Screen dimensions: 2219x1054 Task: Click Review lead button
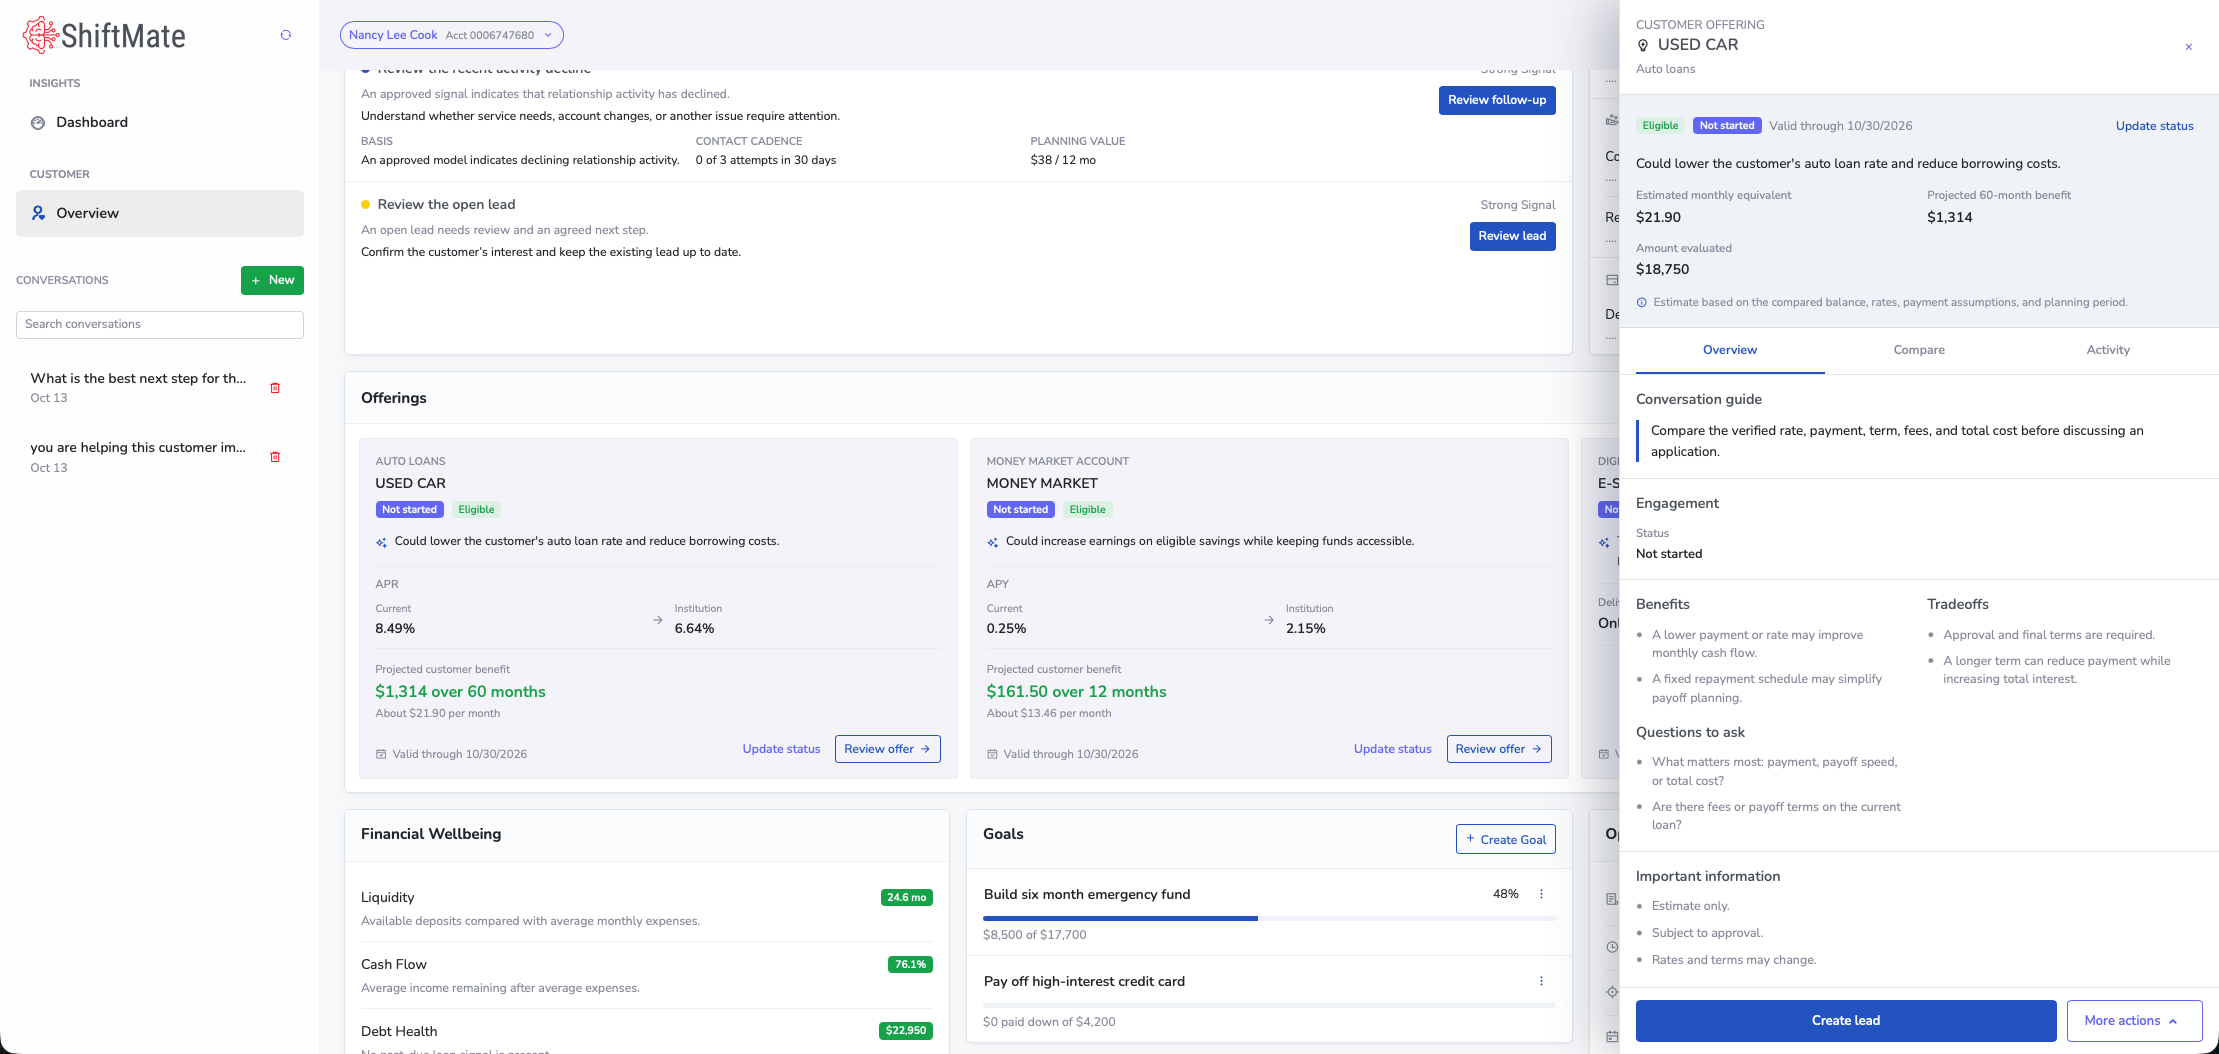pos(1512,236)
